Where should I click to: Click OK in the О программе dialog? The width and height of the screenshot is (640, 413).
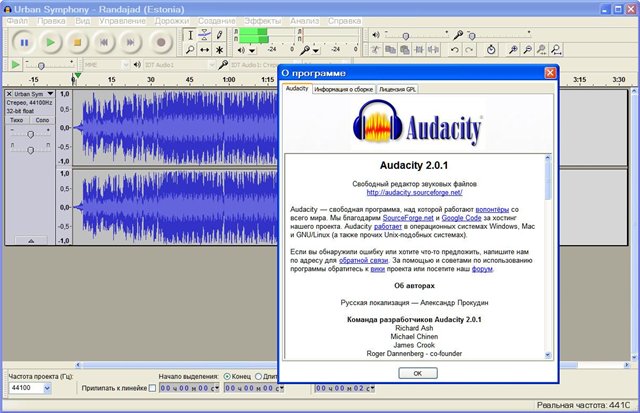click(x=417, y=372)
